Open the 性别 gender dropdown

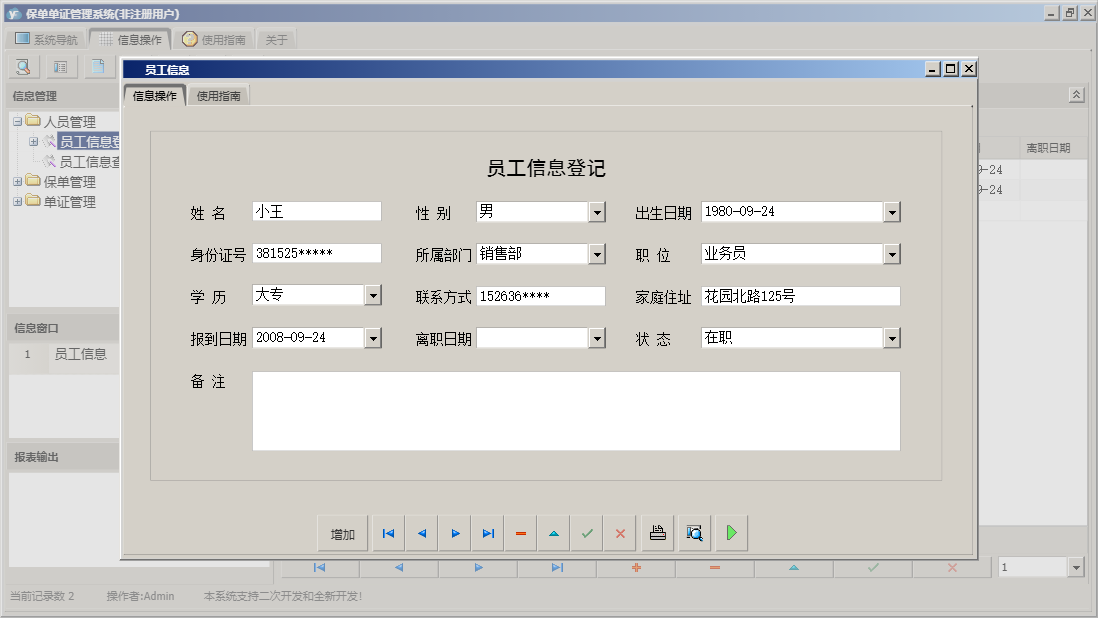[597, 211]
